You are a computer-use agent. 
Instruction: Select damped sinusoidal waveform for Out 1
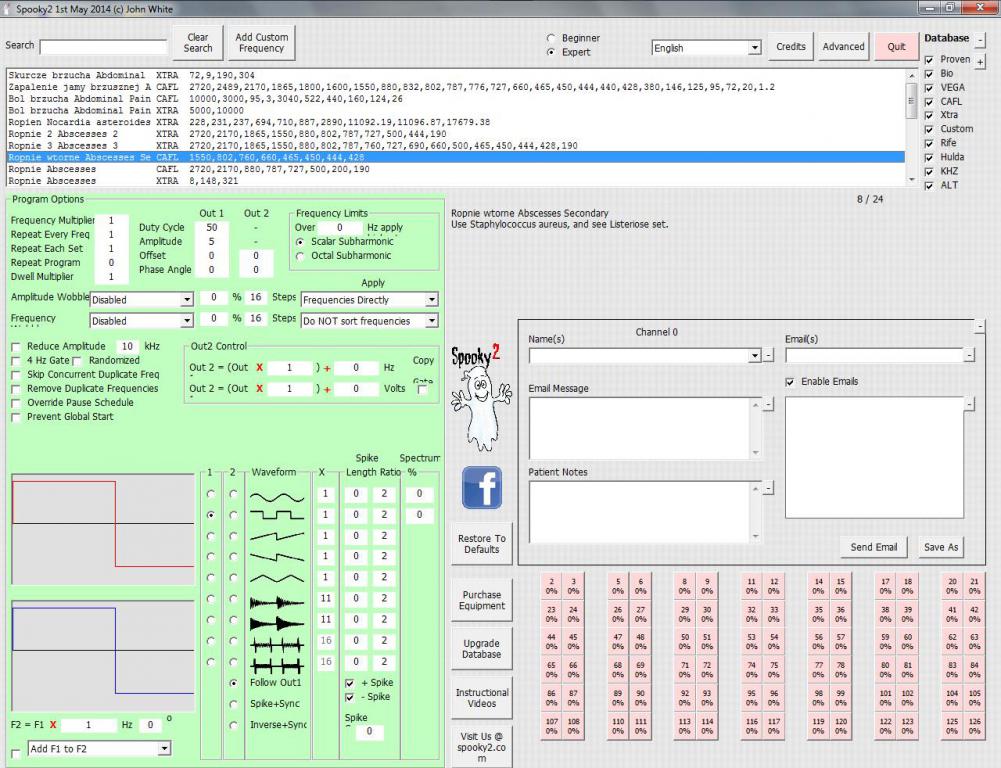tap(211, 599)
